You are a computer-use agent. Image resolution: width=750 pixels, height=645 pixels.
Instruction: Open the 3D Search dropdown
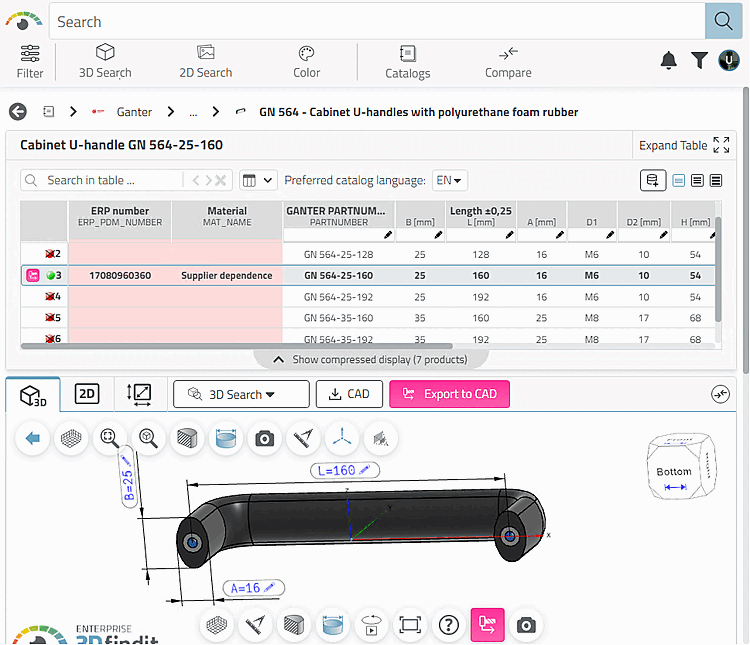241,394
